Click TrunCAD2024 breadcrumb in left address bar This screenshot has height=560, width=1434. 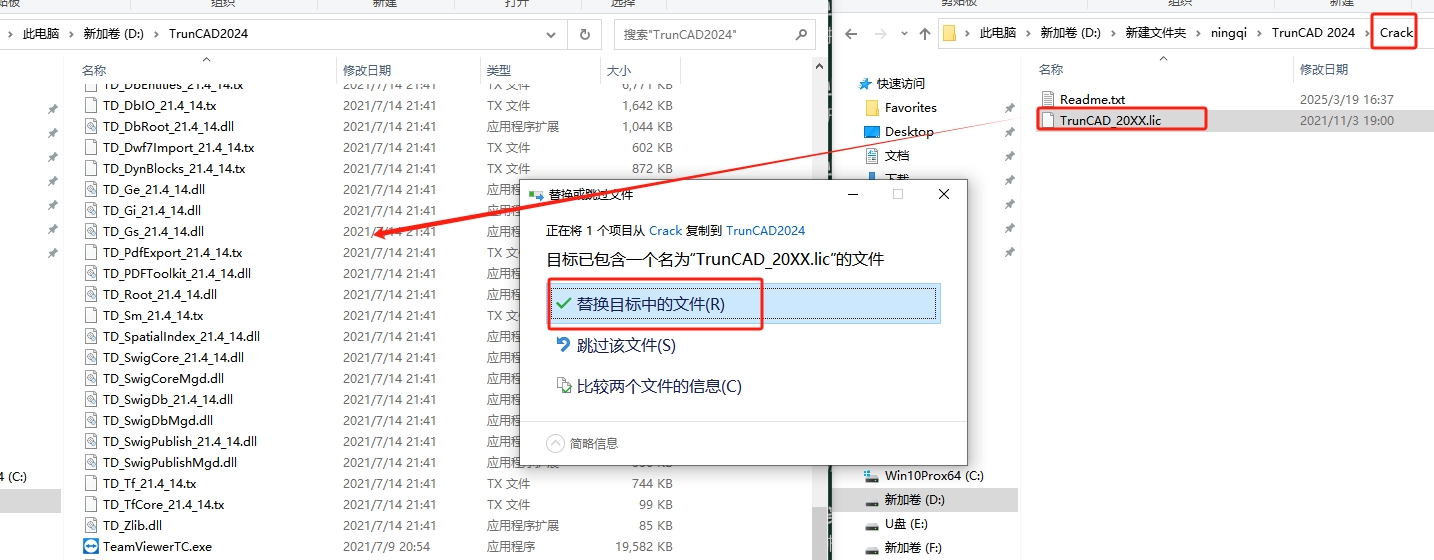tap(208, 33)
